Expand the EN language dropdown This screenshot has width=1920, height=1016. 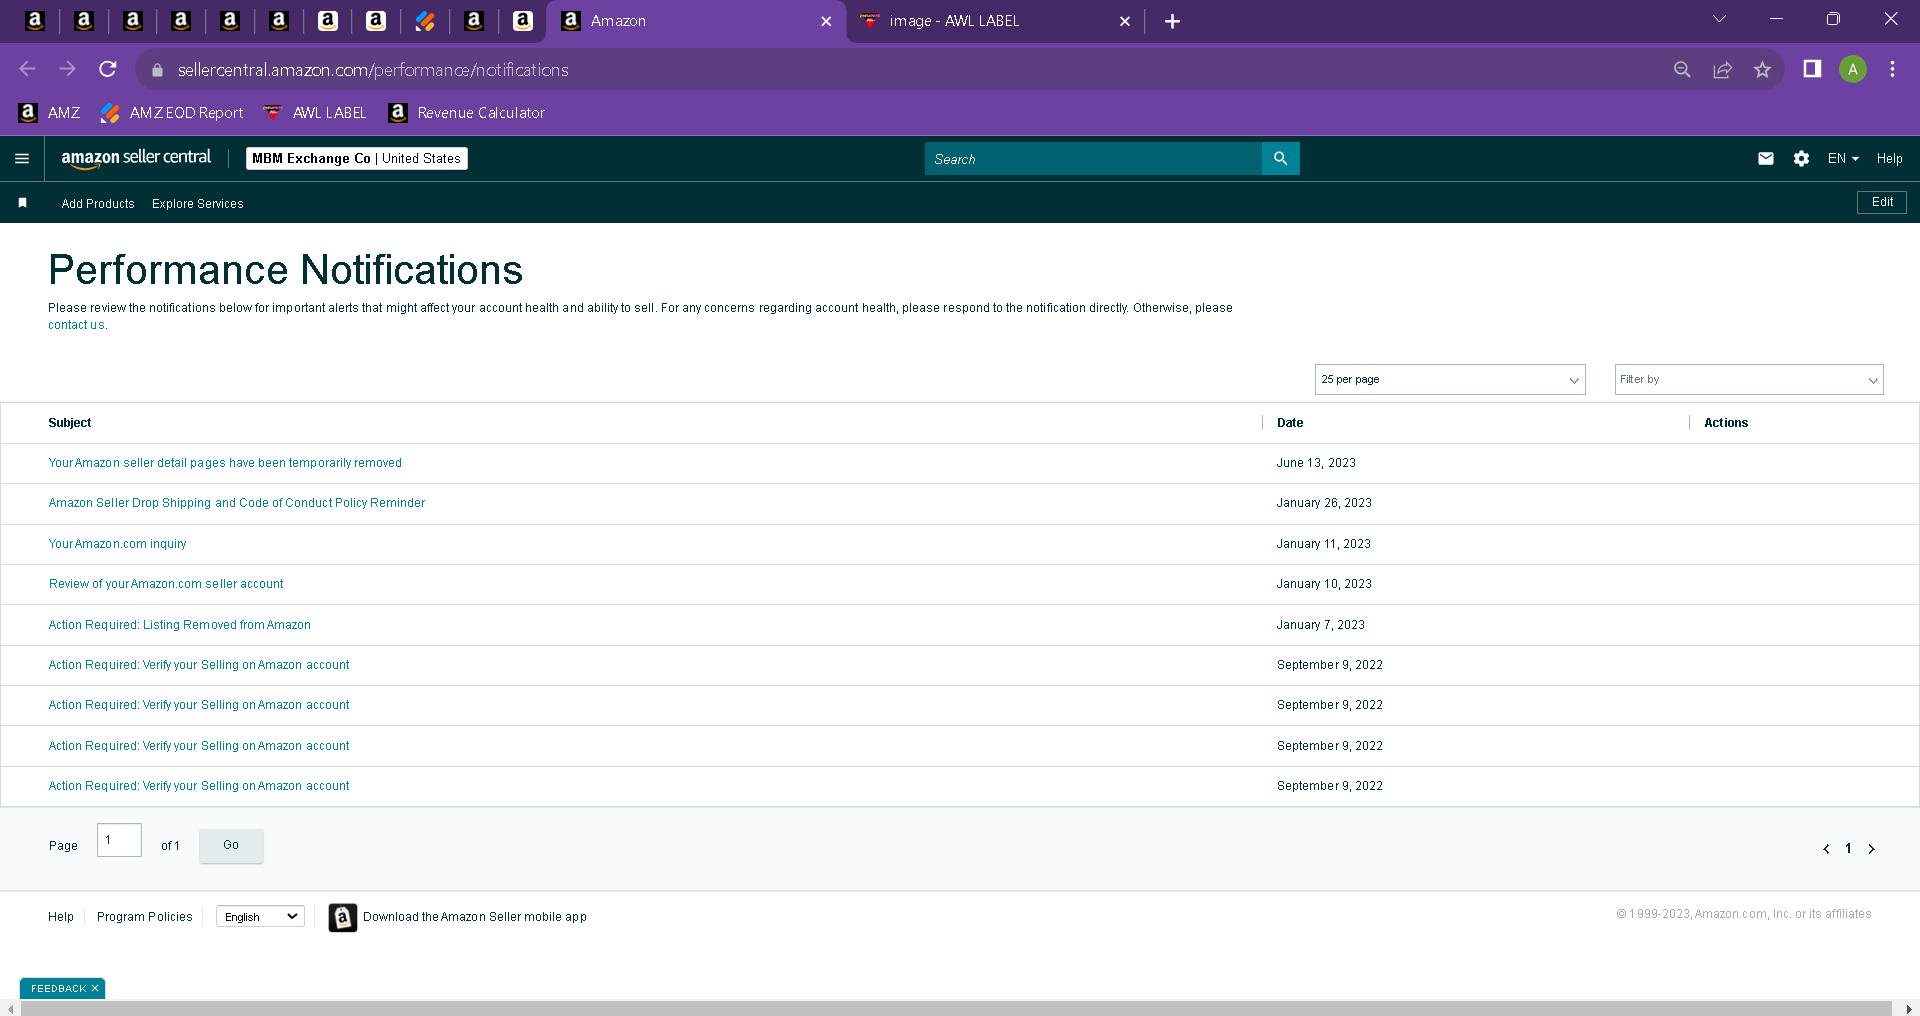(1843, 159)
